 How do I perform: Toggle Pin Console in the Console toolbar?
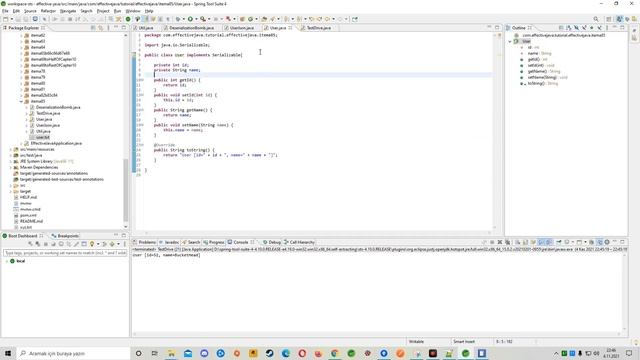coord(559,242)
